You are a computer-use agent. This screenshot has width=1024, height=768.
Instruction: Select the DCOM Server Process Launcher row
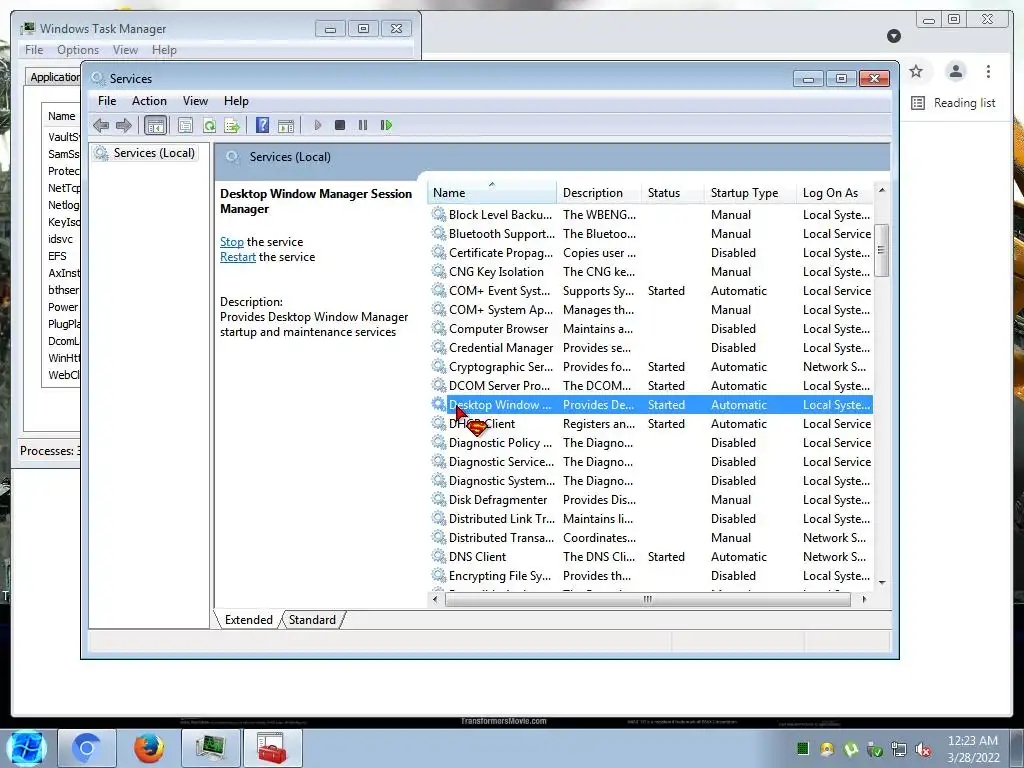[651, 385]
